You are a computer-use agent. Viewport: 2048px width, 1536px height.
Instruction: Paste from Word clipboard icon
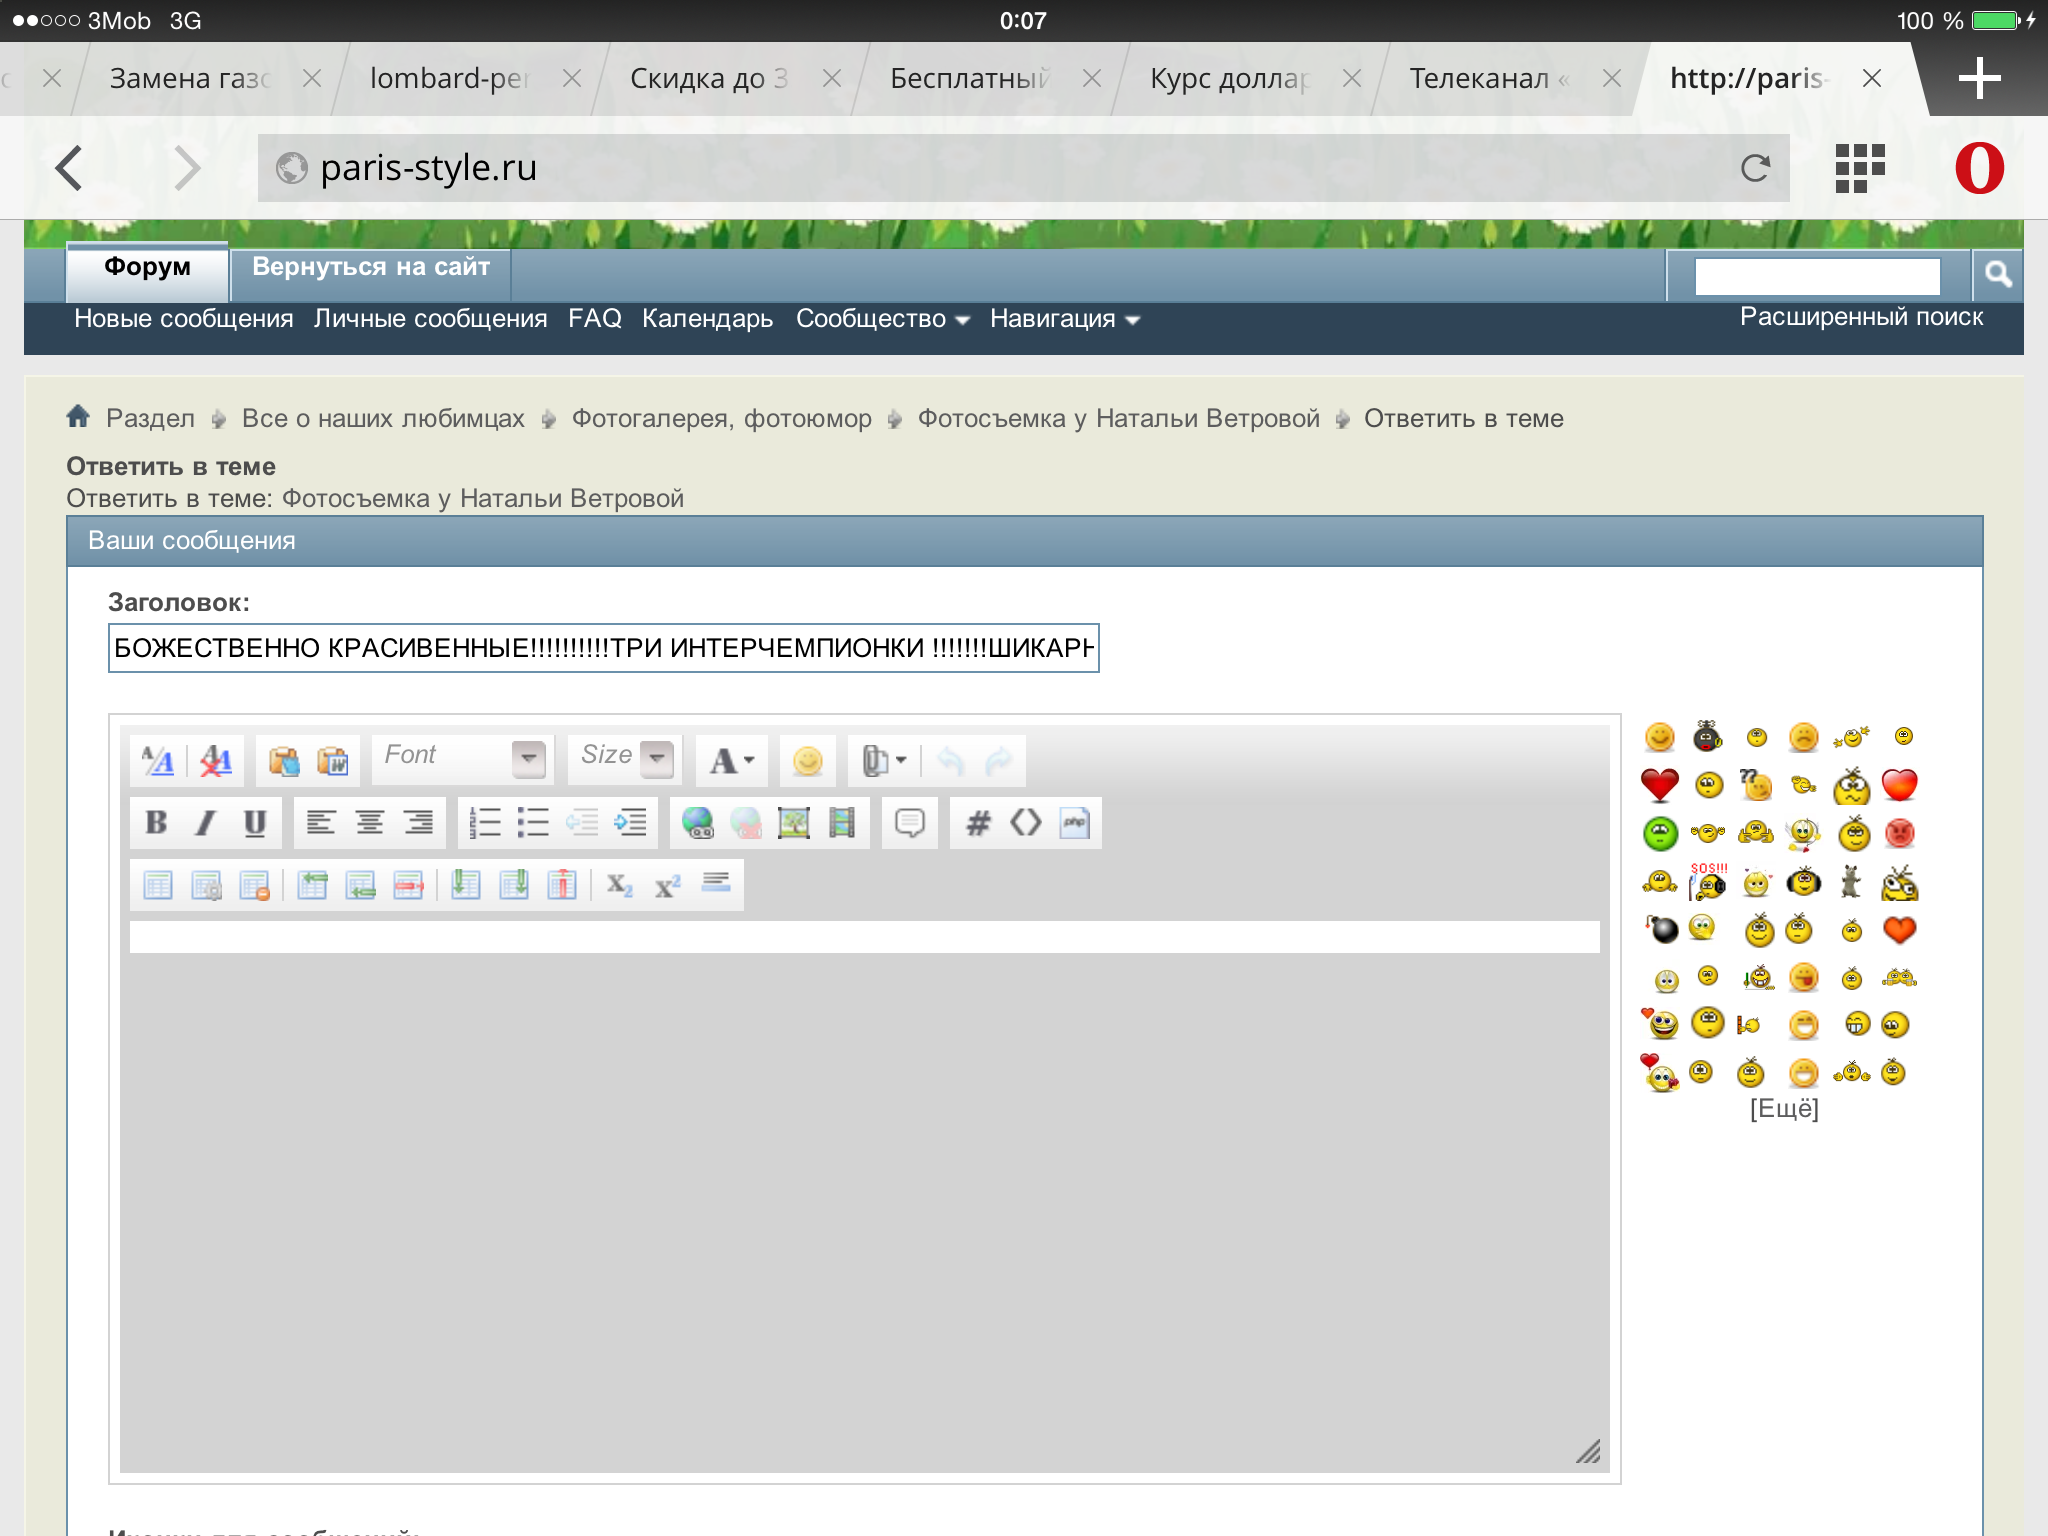pyautogui.click(x=333, y=761)
